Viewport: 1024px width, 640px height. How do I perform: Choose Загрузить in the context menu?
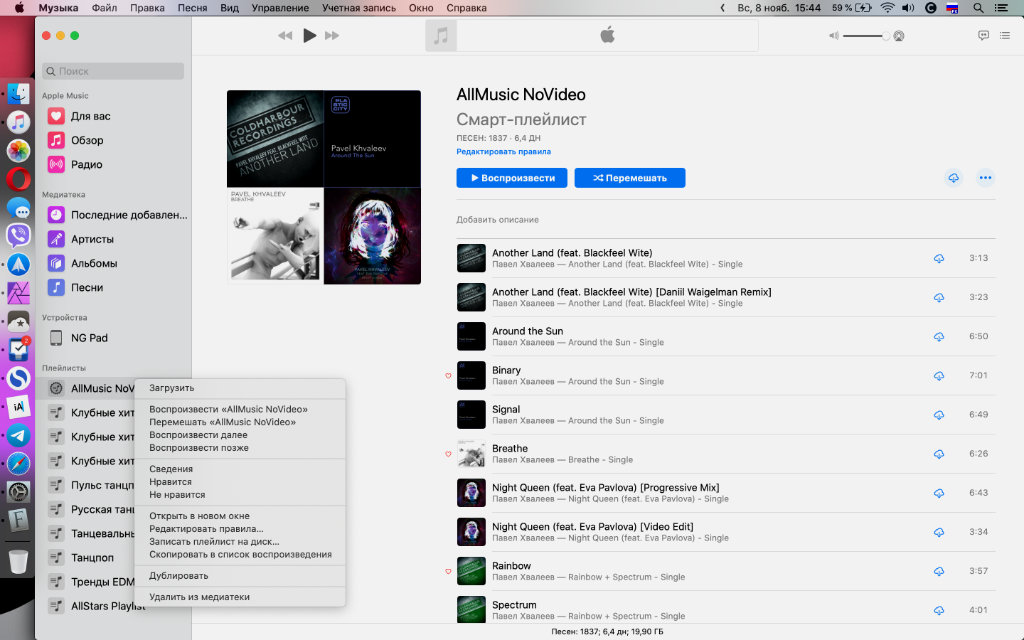click(x=240, y=388)
